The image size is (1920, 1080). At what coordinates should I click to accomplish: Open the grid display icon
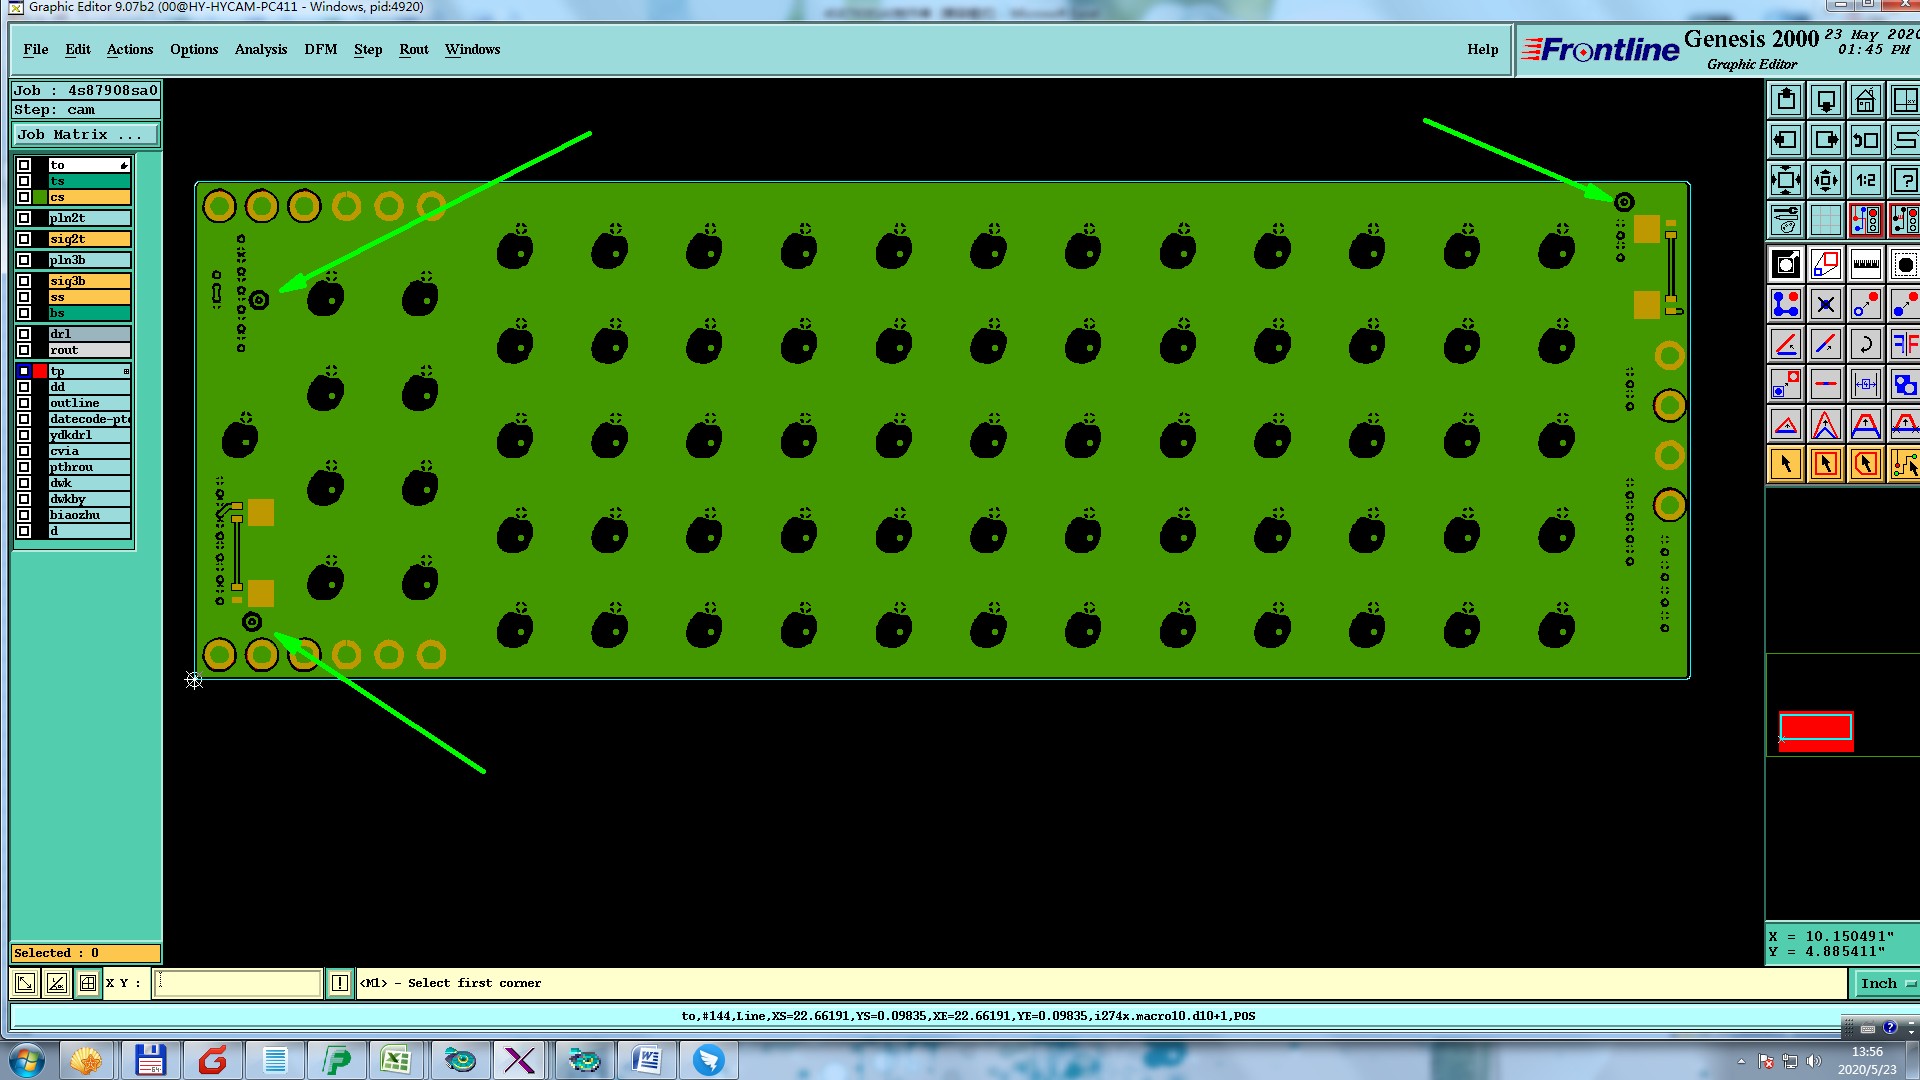[1825, 220]
